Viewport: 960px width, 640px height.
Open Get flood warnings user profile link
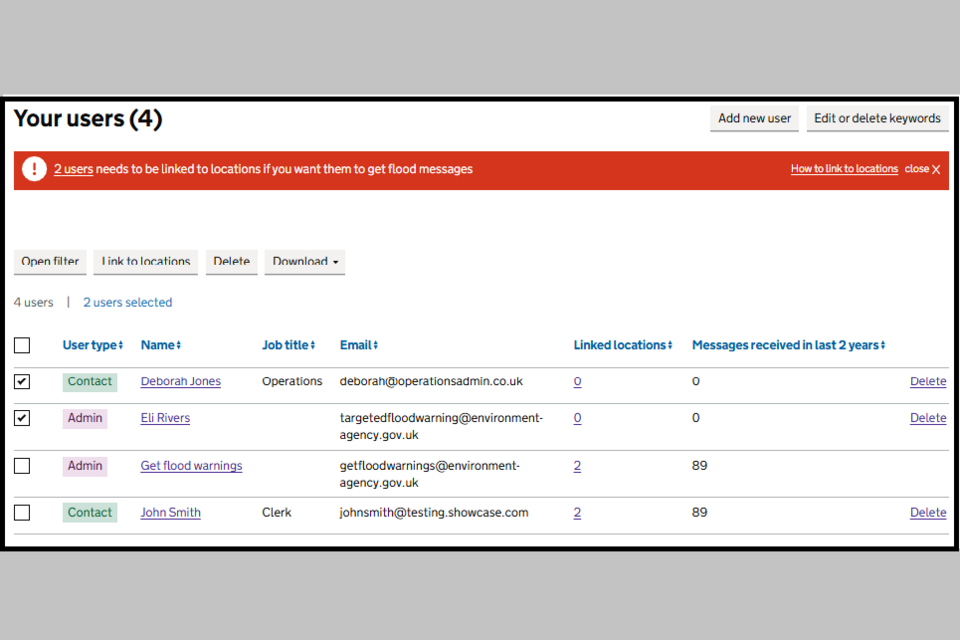coord(191,466)
